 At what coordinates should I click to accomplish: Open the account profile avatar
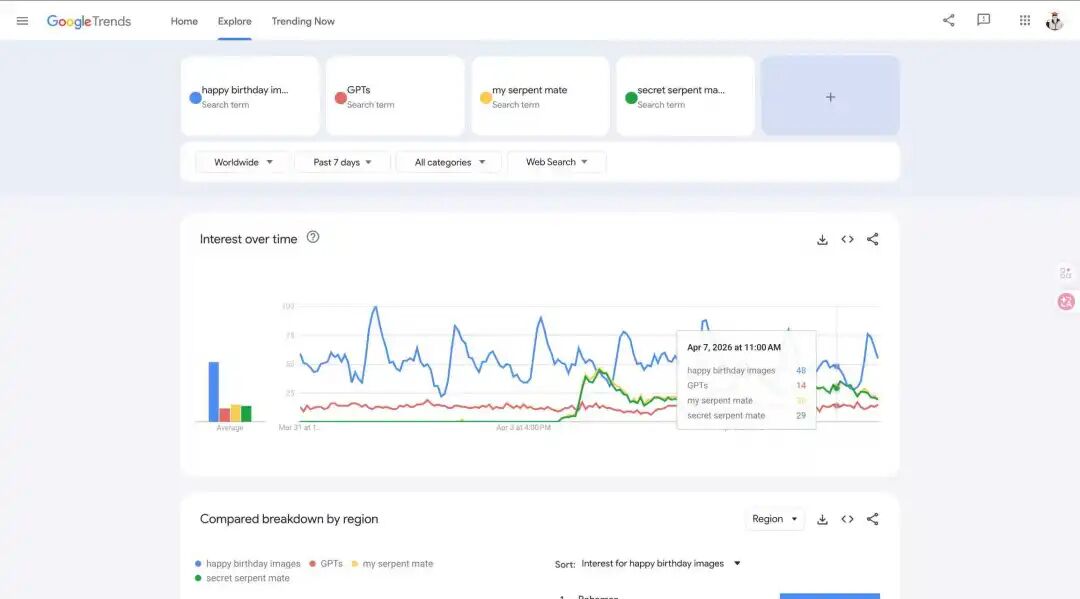click(x=1055, y=21)
